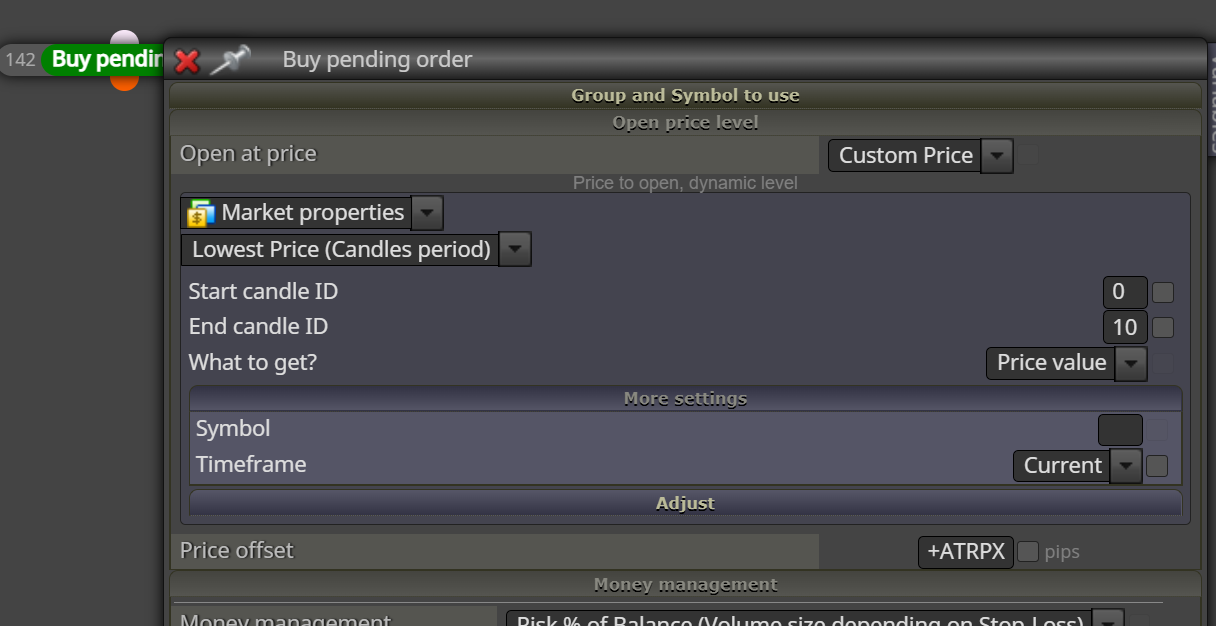1216x626 pixels.
Task: Expand the Adjust section header
Action: [685, 503]
